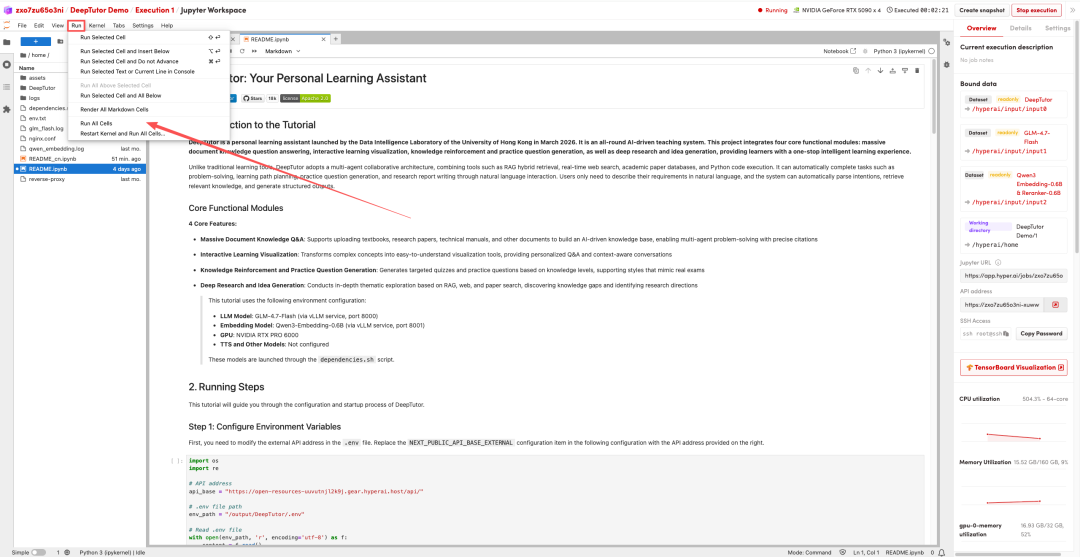Open the Kernel menu
The height and width of the screenshot is (557, 1080).
96,25
